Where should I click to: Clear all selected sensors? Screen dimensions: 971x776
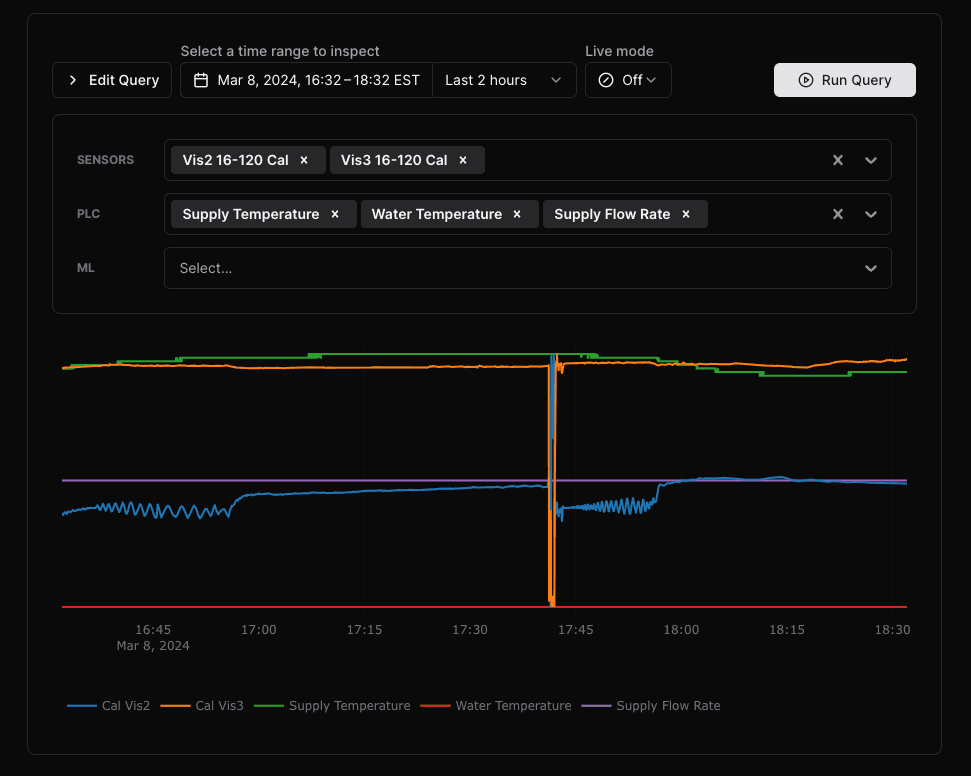click(x=838, y=160)
